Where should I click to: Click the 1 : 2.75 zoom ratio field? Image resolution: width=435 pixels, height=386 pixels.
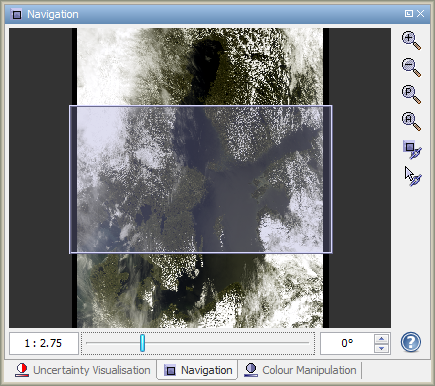44,343
